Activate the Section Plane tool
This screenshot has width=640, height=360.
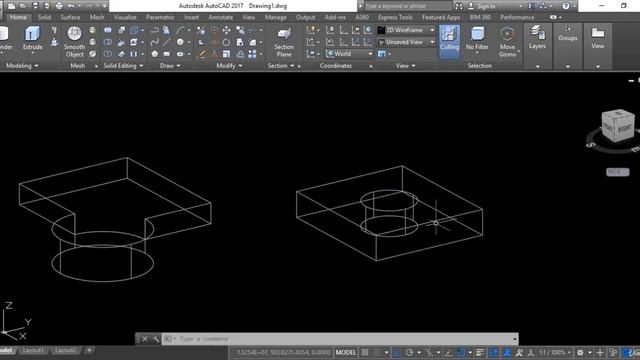[x=284, y=42]
